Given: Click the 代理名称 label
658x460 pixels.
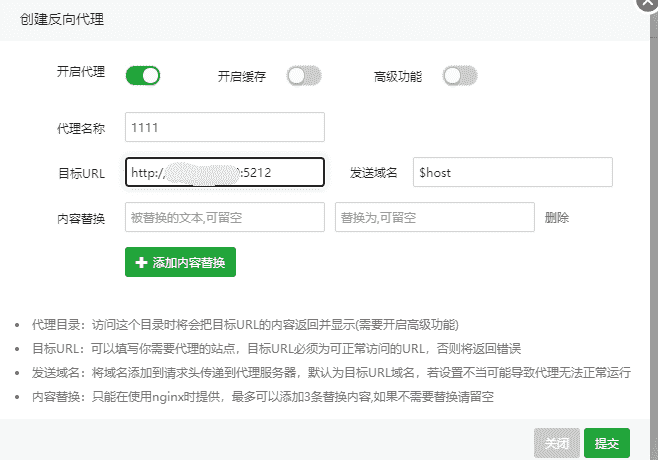Looking at the screenshot, I should point(81,128).
